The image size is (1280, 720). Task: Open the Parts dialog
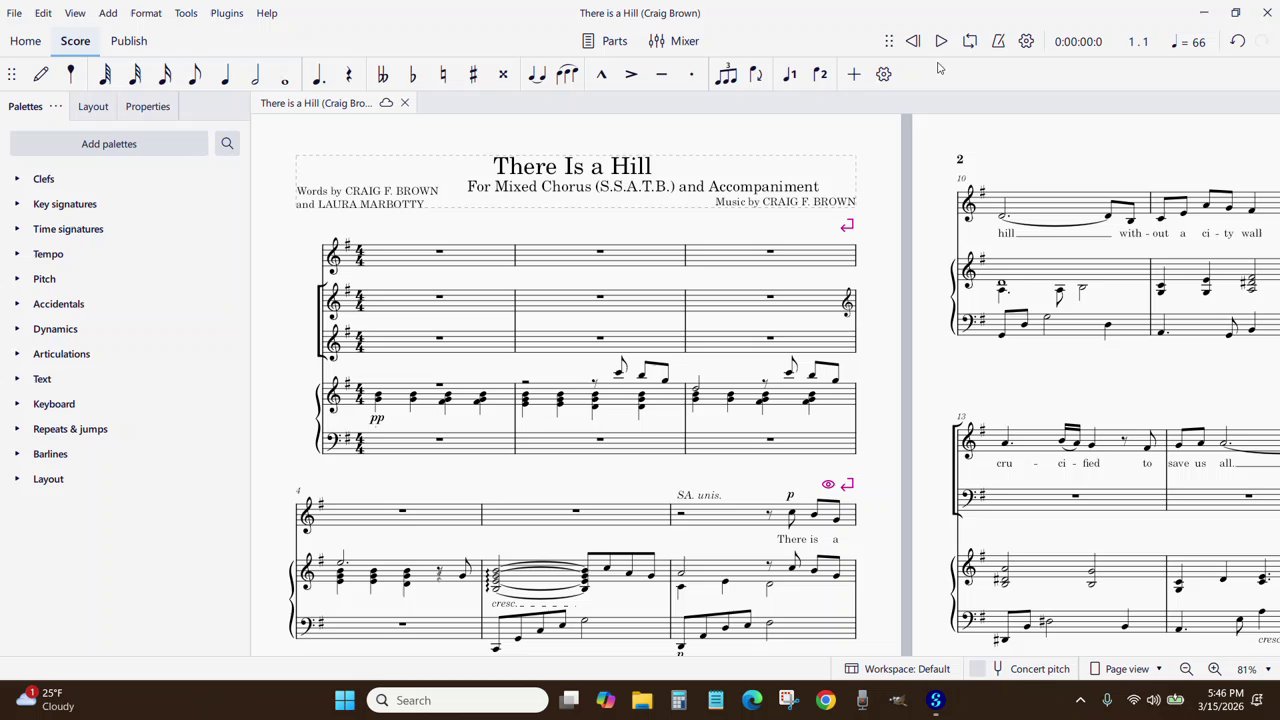604,41
